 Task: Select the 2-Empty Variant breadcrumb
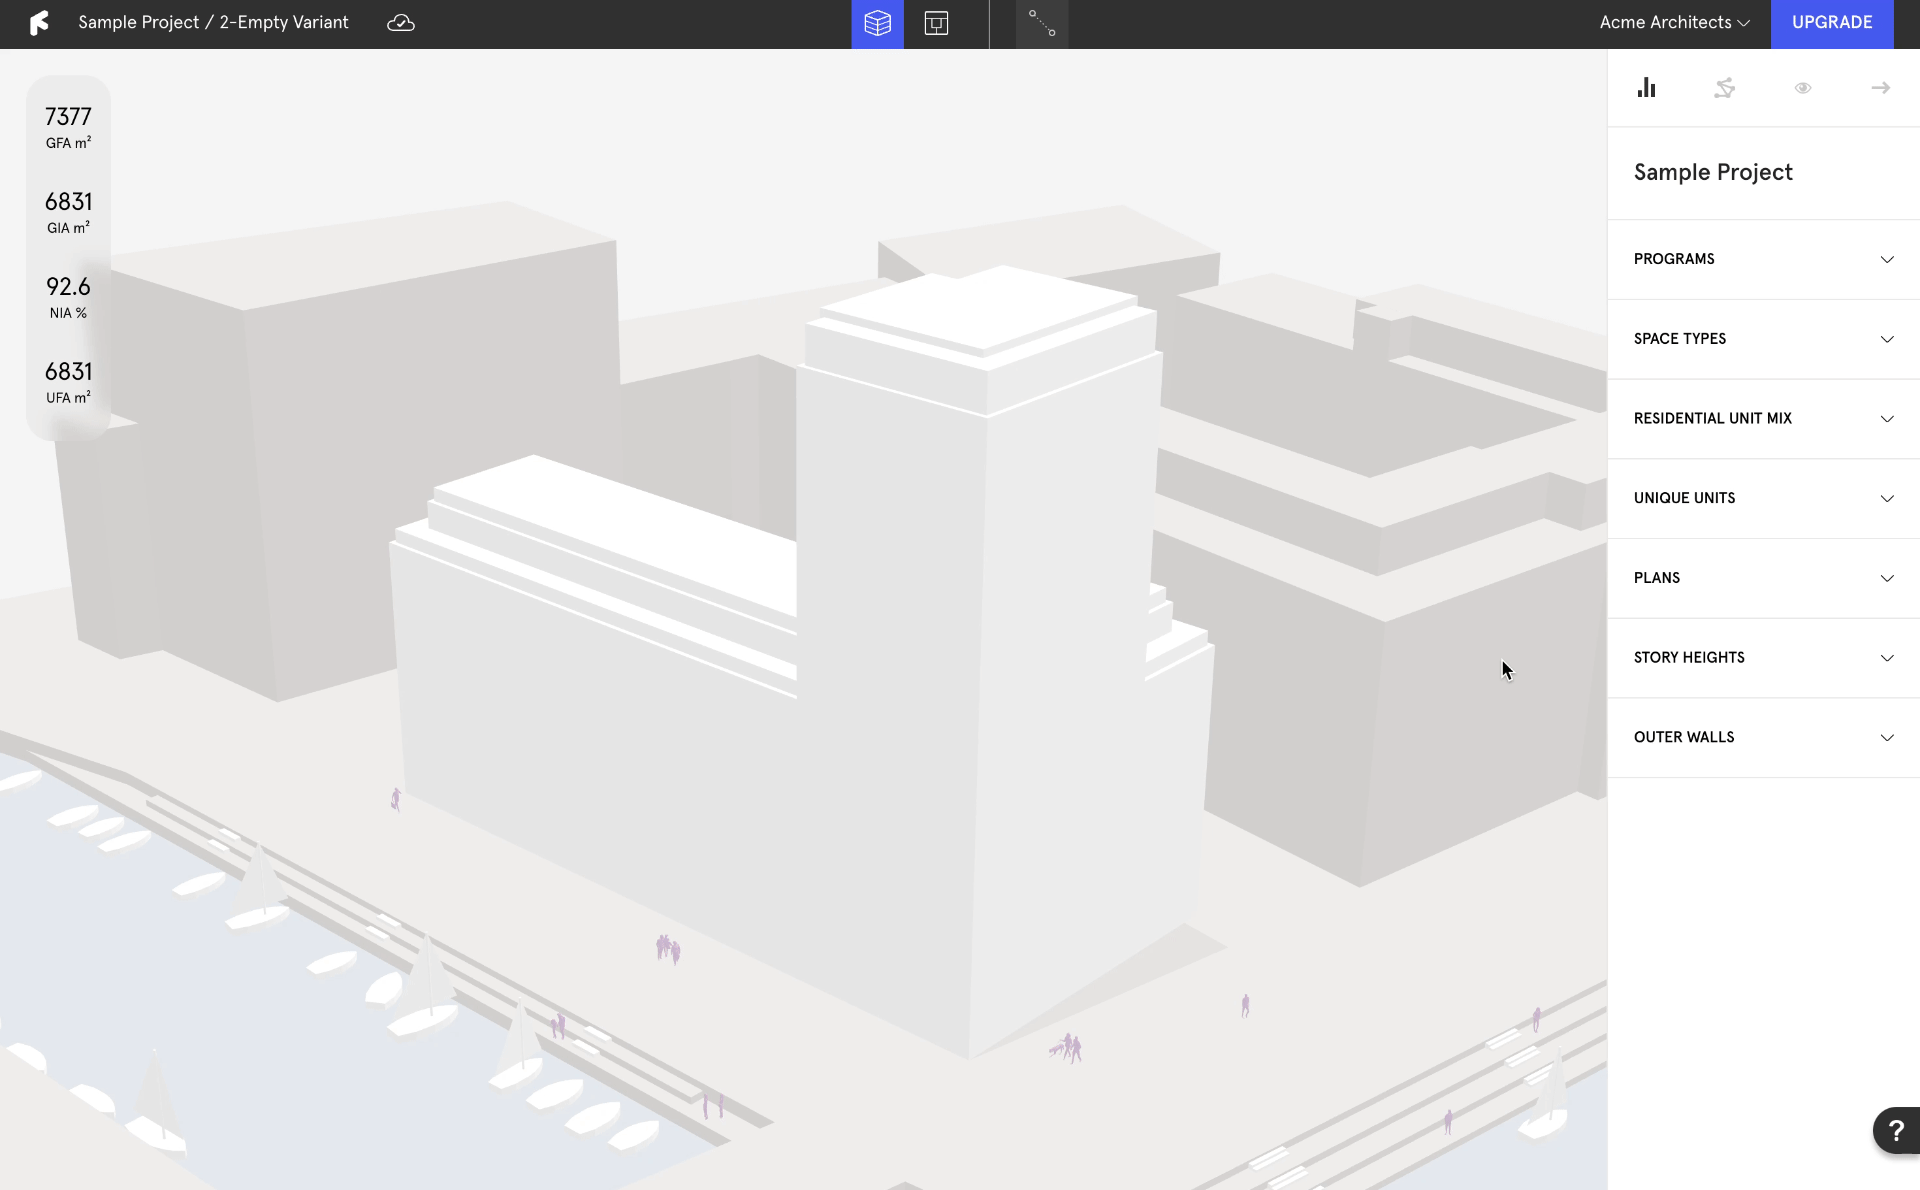[283, 22]
